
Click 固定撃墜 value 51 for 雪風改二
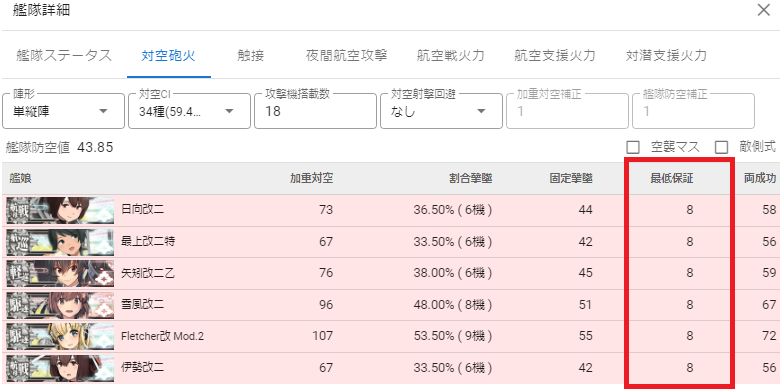tap(586, 305)
